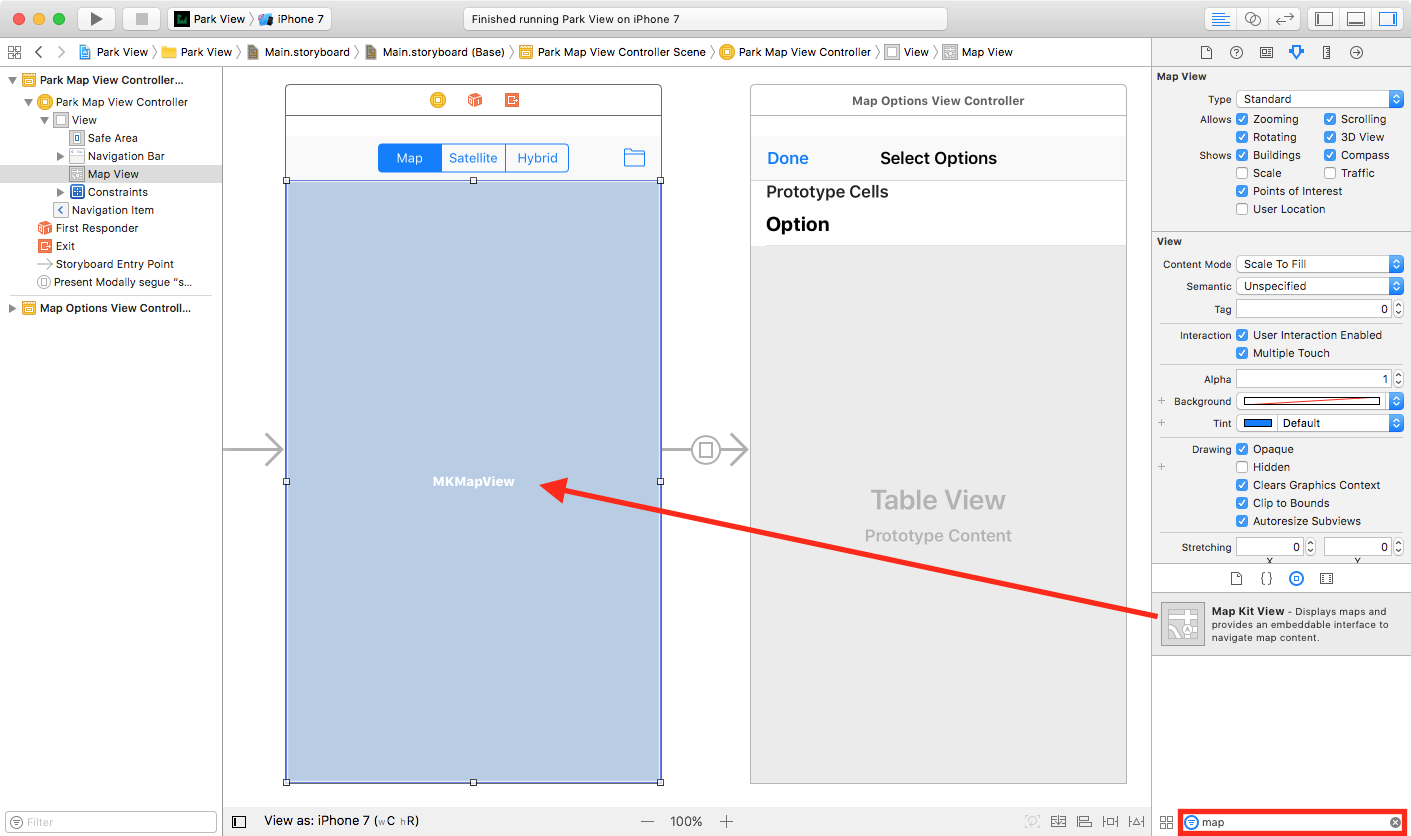1411x836 pixels.
Task: Check the User Location option
Action: point(1242,209)
